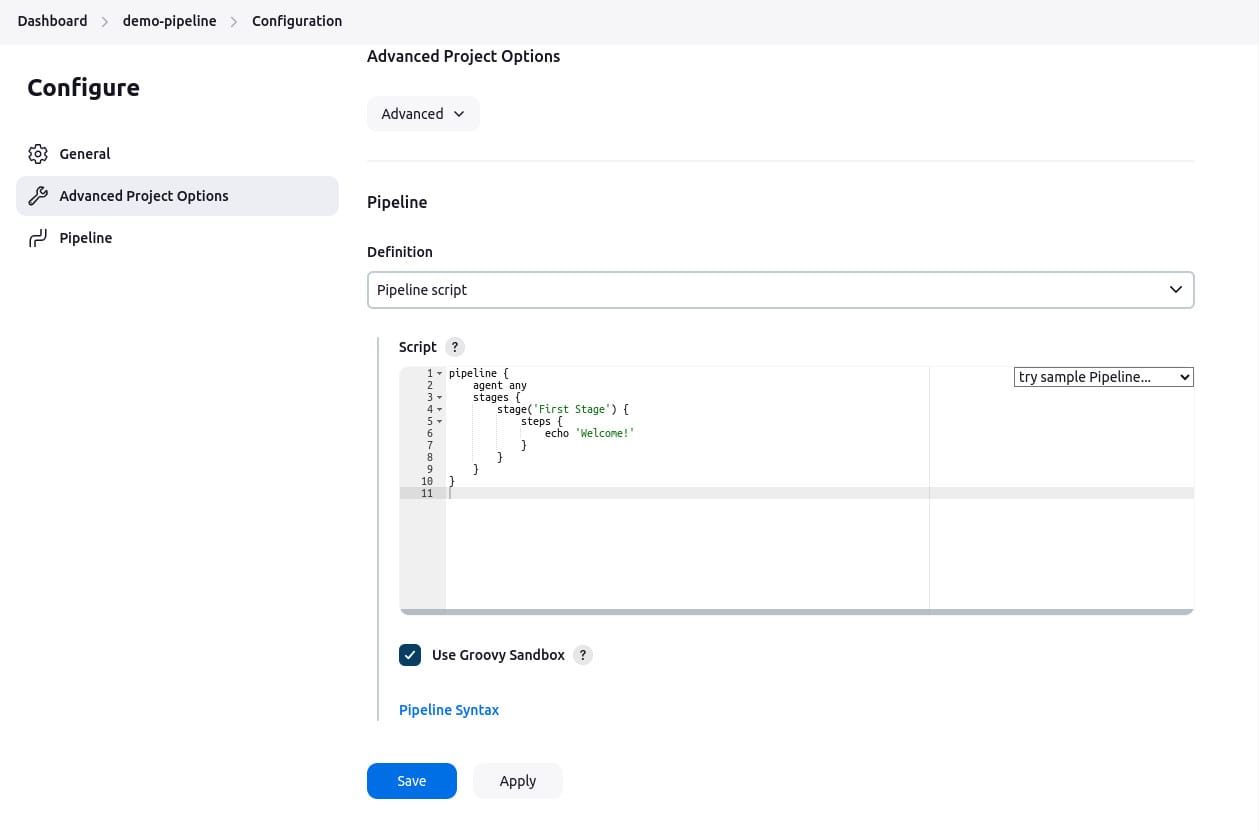Click the stage('First Stage') code line

pyautogui.click(x=563, y=409)
